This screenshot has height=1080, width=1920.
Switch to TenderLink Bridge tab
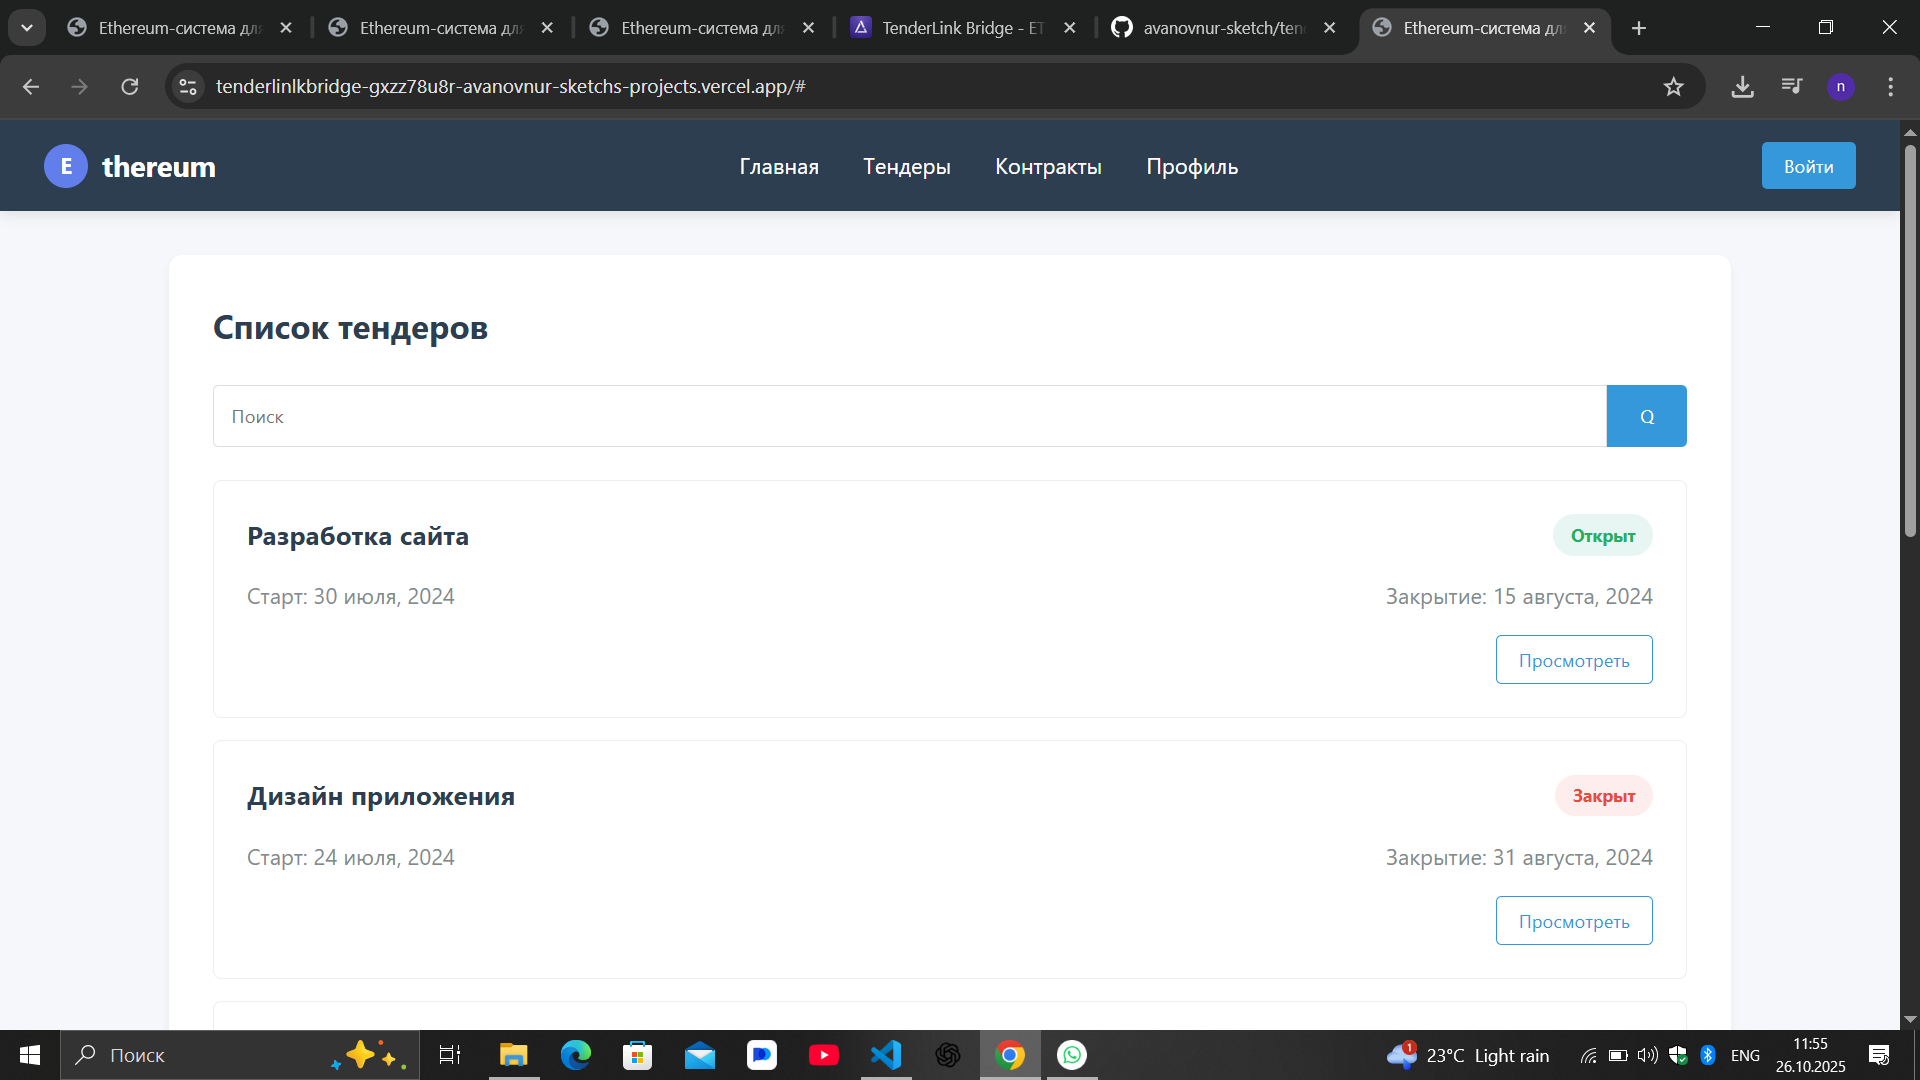click(x=960, y=28)
